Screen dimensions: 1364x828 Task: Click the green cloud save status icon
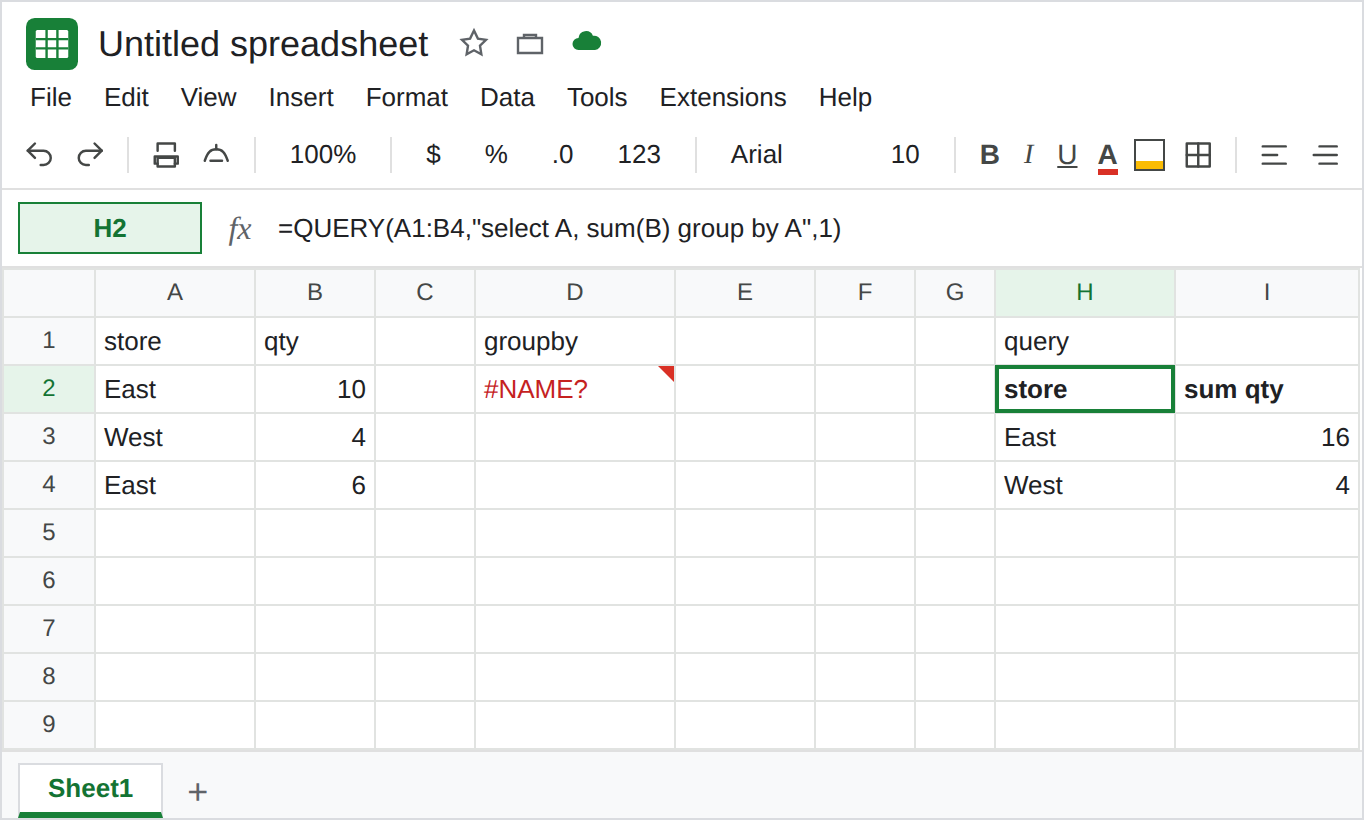click(x=587, y=42)
